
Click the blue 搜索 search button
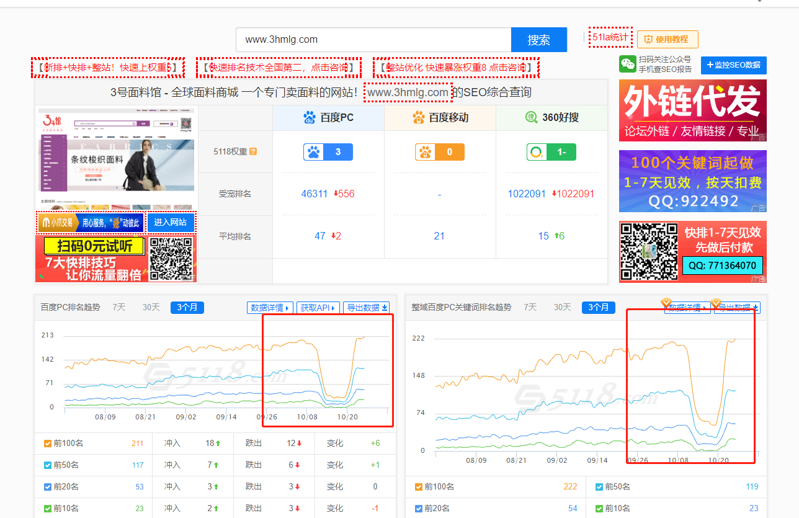(x=539, y=40)
